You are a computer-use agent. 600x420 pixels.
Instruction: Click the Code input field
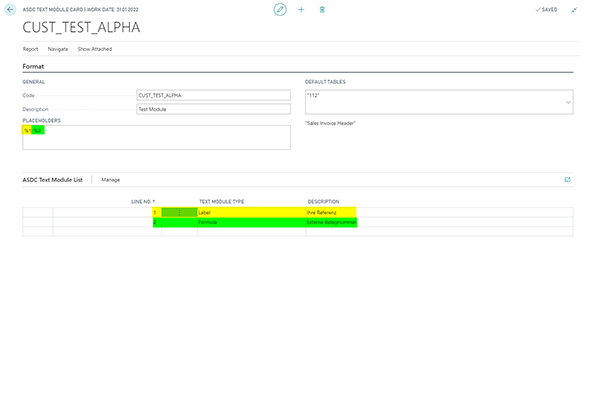click(212, 95)
